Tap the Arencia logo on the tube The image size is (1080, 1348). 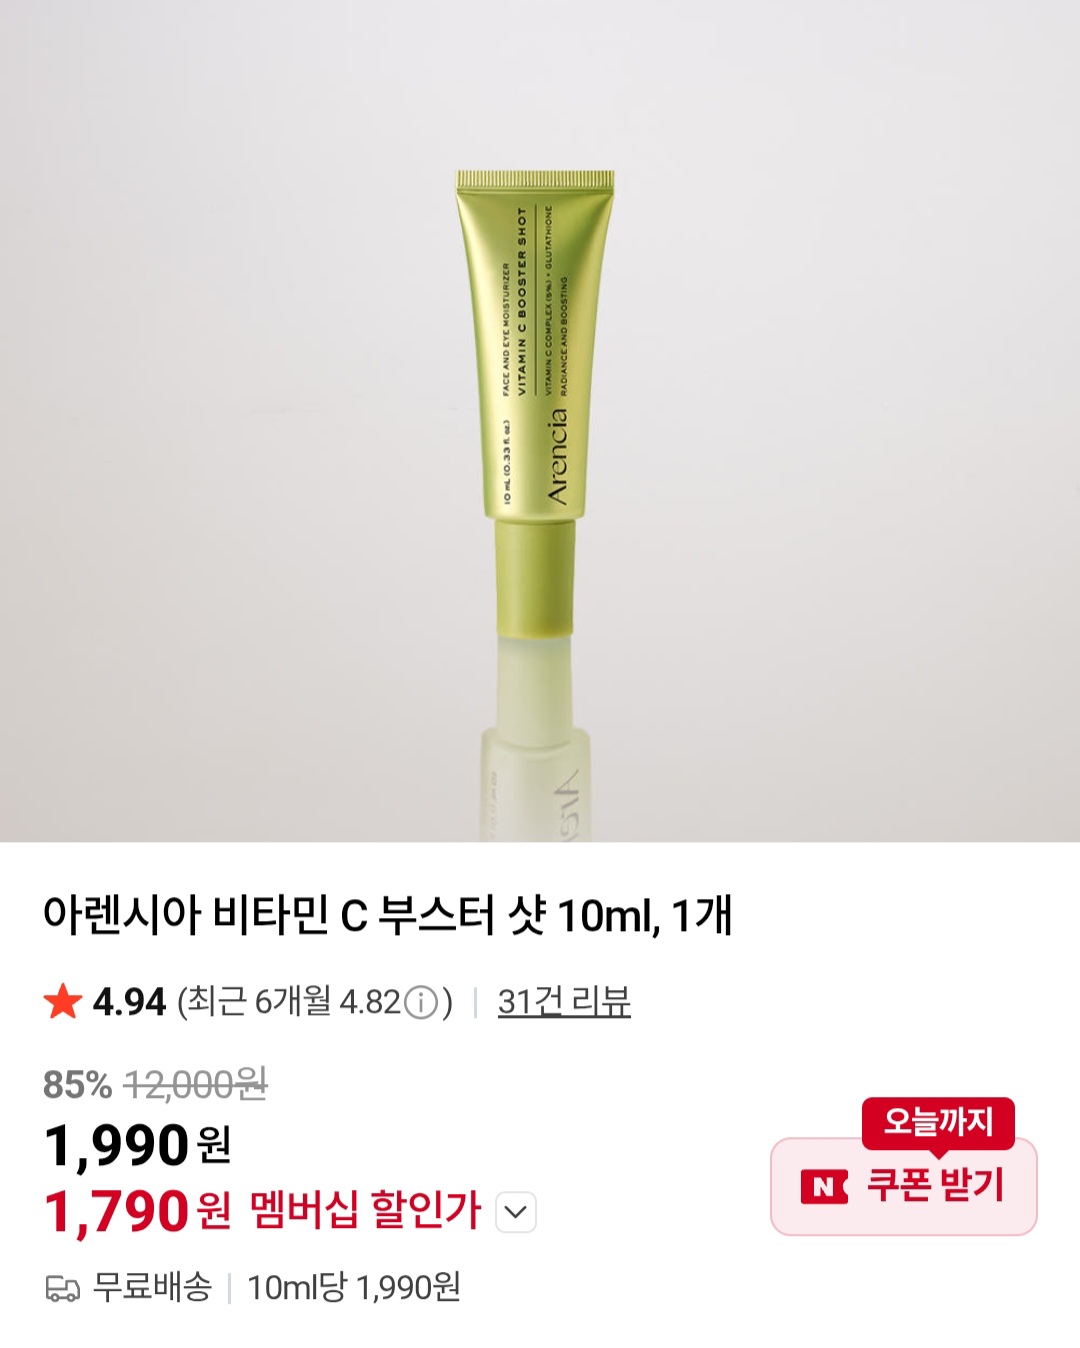pyautogui.click(x=557, y=453)
